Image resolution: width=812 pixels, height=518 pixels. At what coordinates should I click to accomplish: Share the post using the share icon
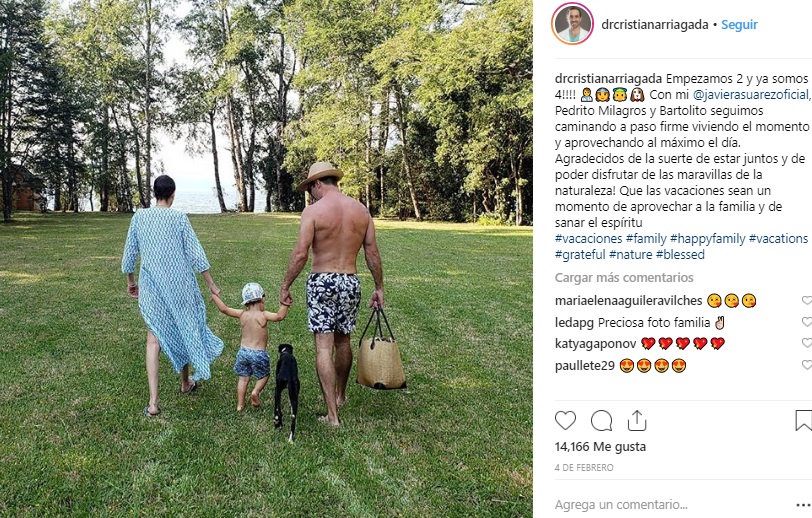pos(637,421)
